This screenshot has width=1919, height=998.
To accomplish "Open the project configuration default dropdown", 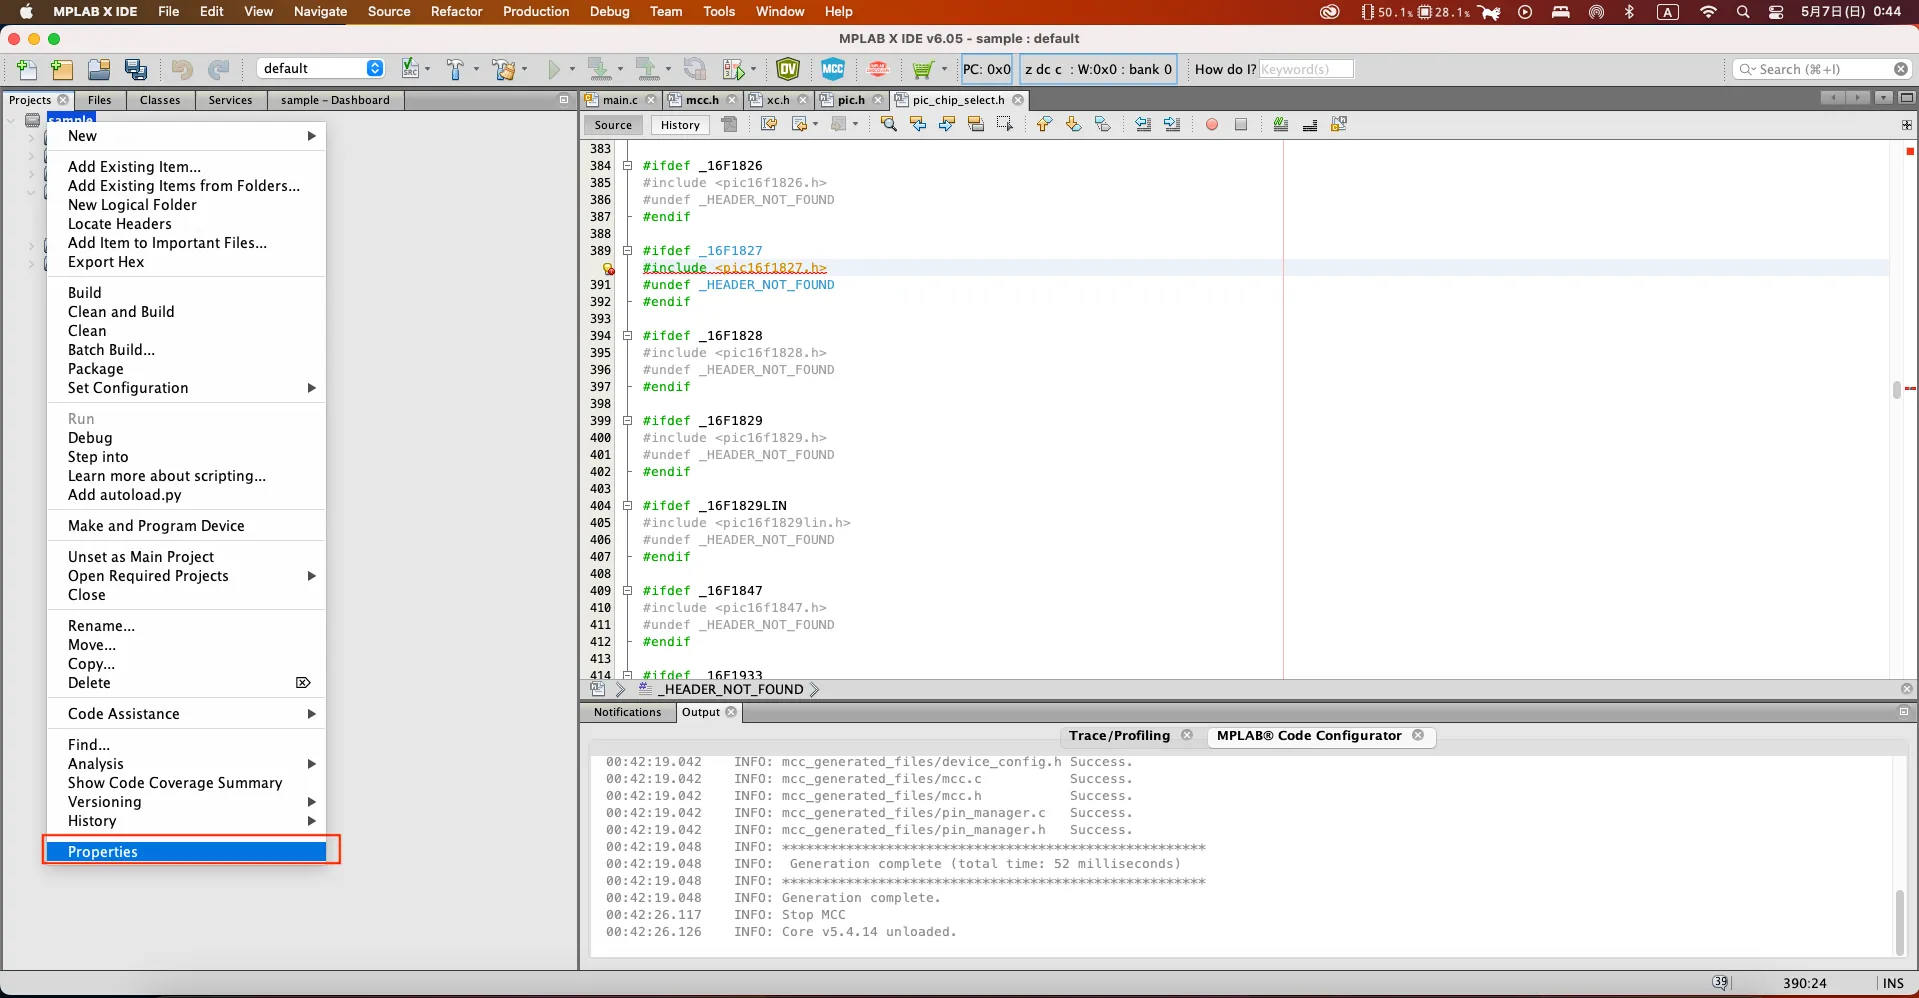I will (x=321, y=68).
